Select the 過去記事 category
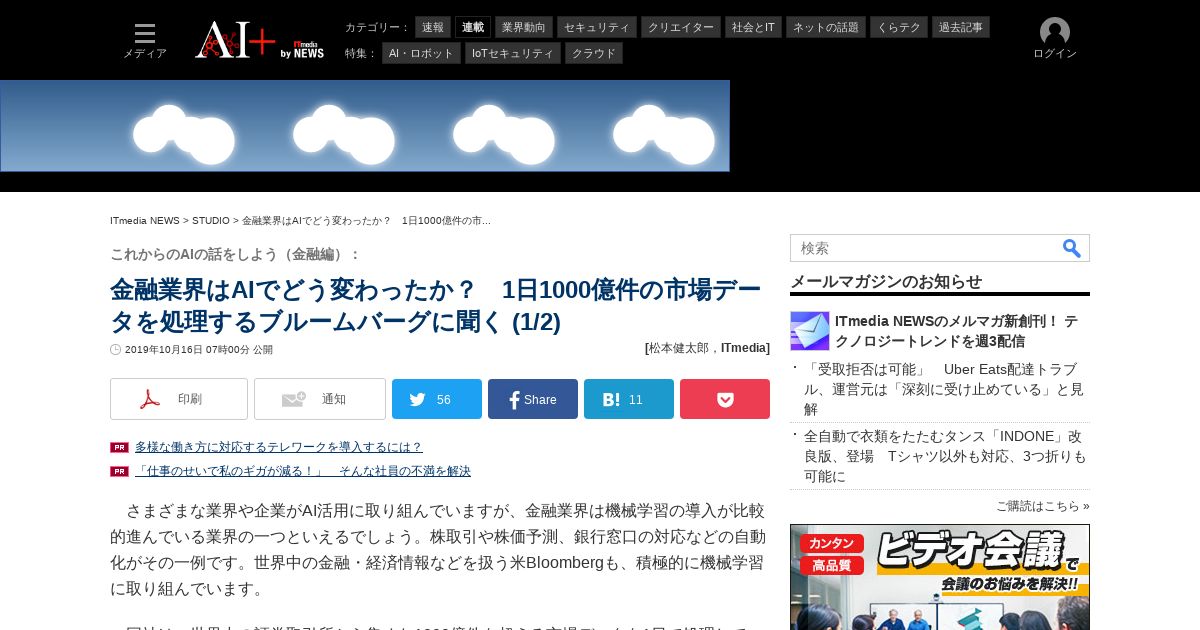Image resolution: width=1200 pixels, height=630 pixels. 961,27
